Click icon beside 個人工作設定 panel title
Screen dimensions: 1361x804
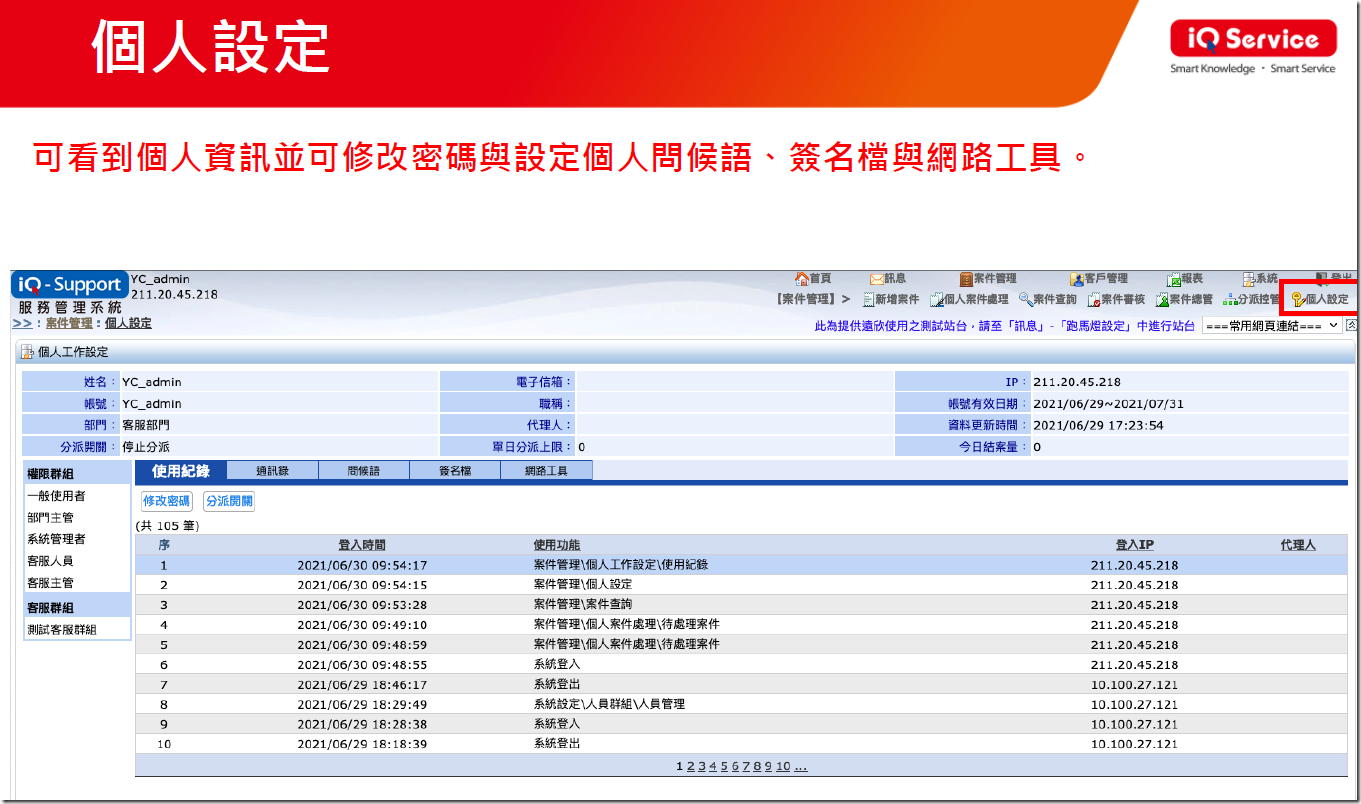27,352
